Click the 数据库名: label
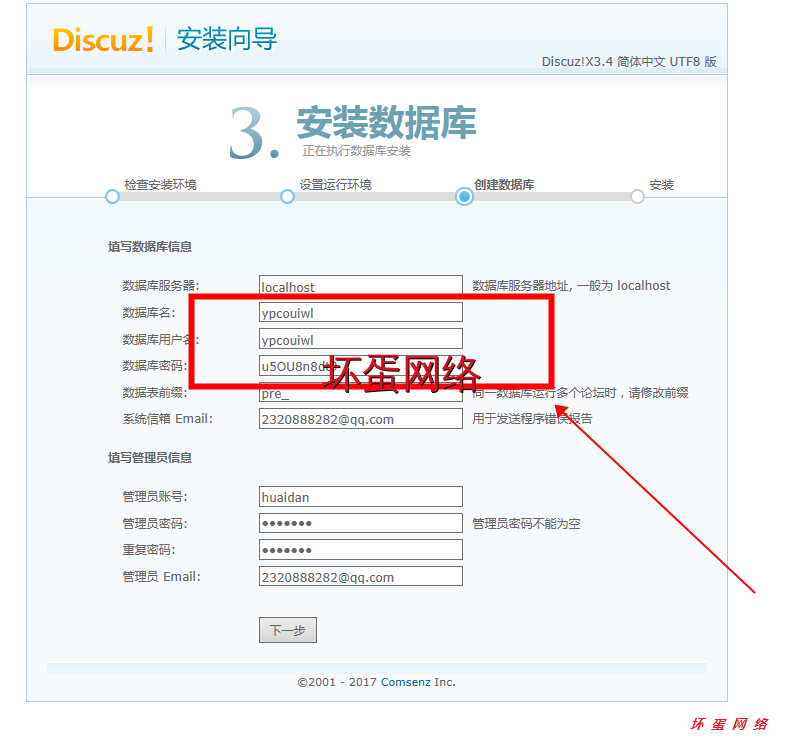Screen dimensions: 802x748 149,312
